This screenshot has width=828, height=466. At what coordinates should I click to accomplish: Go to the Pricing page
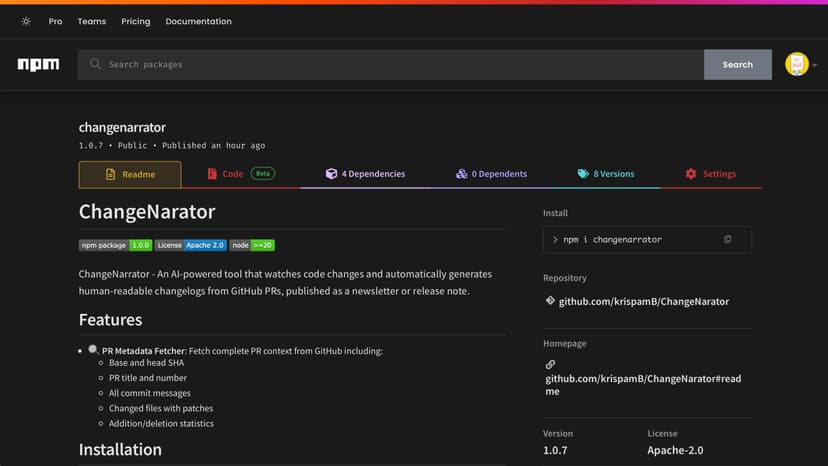[136, 22]
